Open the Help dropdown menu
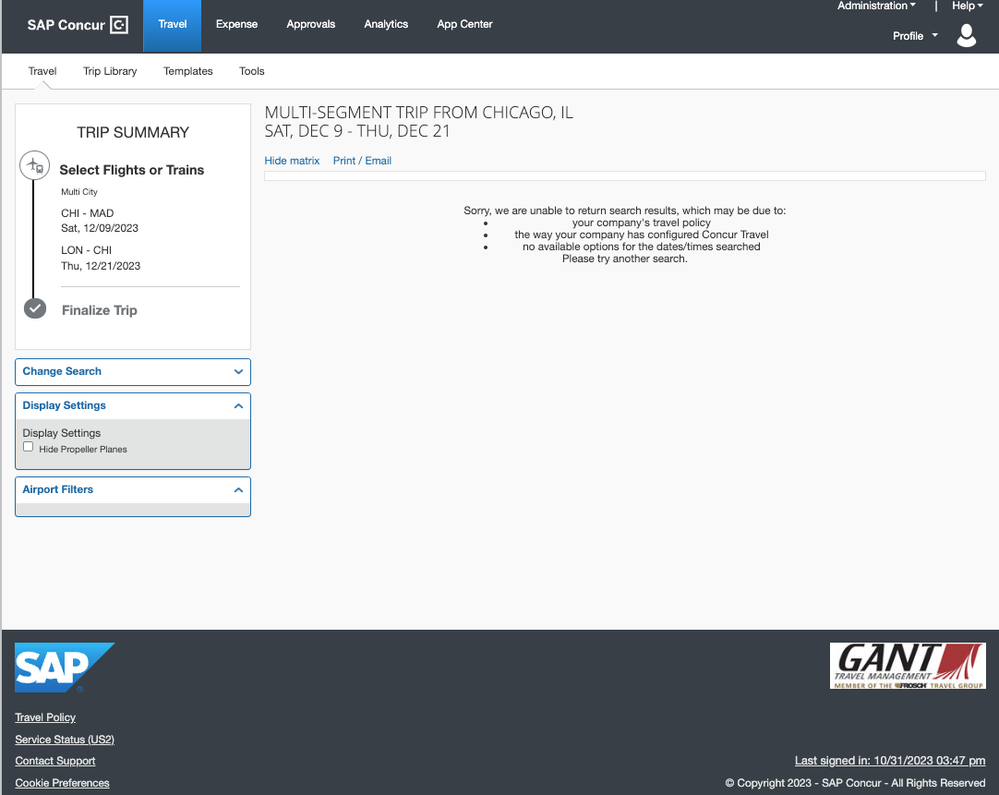The image size is (999, 795). pyautogui.click(x=967, y=6)
